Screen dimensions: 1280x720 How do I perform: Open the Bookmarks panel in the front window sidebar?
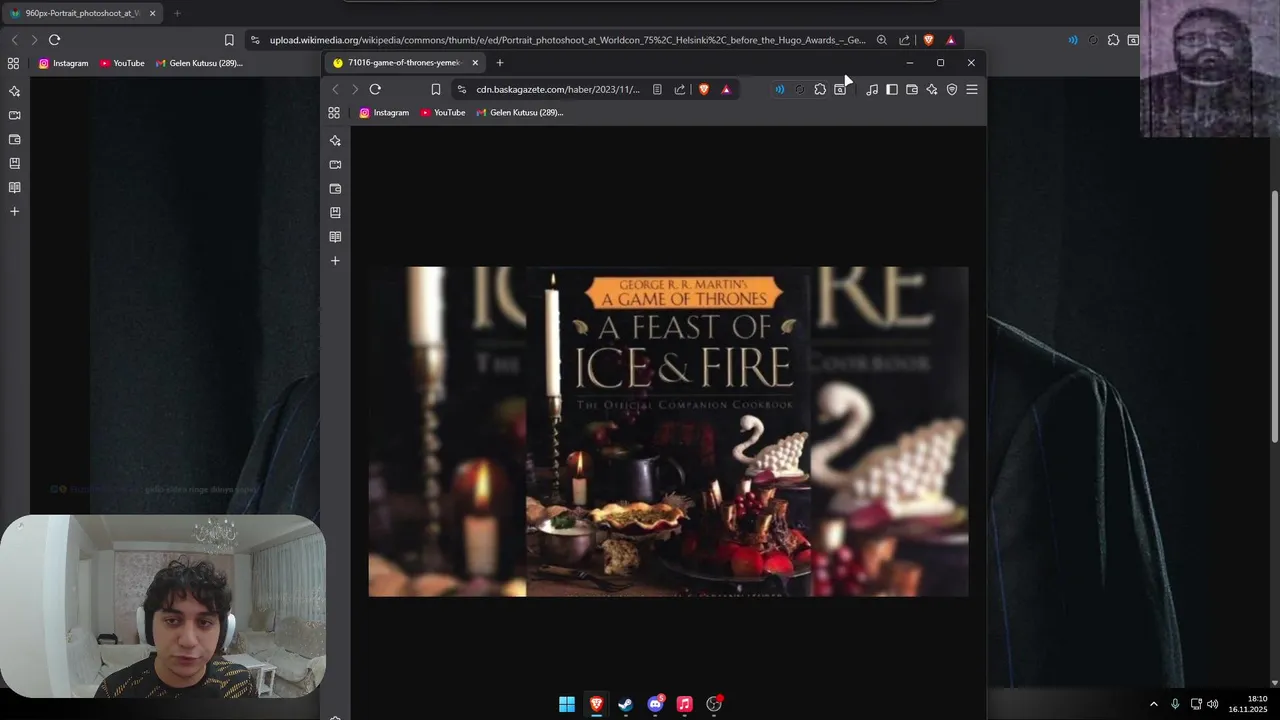(x=335, y=212)
